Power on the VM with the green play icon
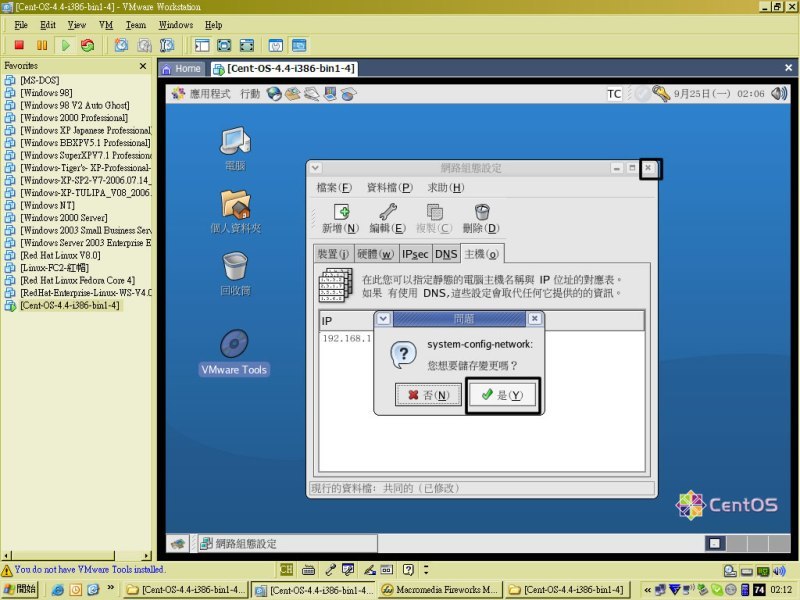 65,45
